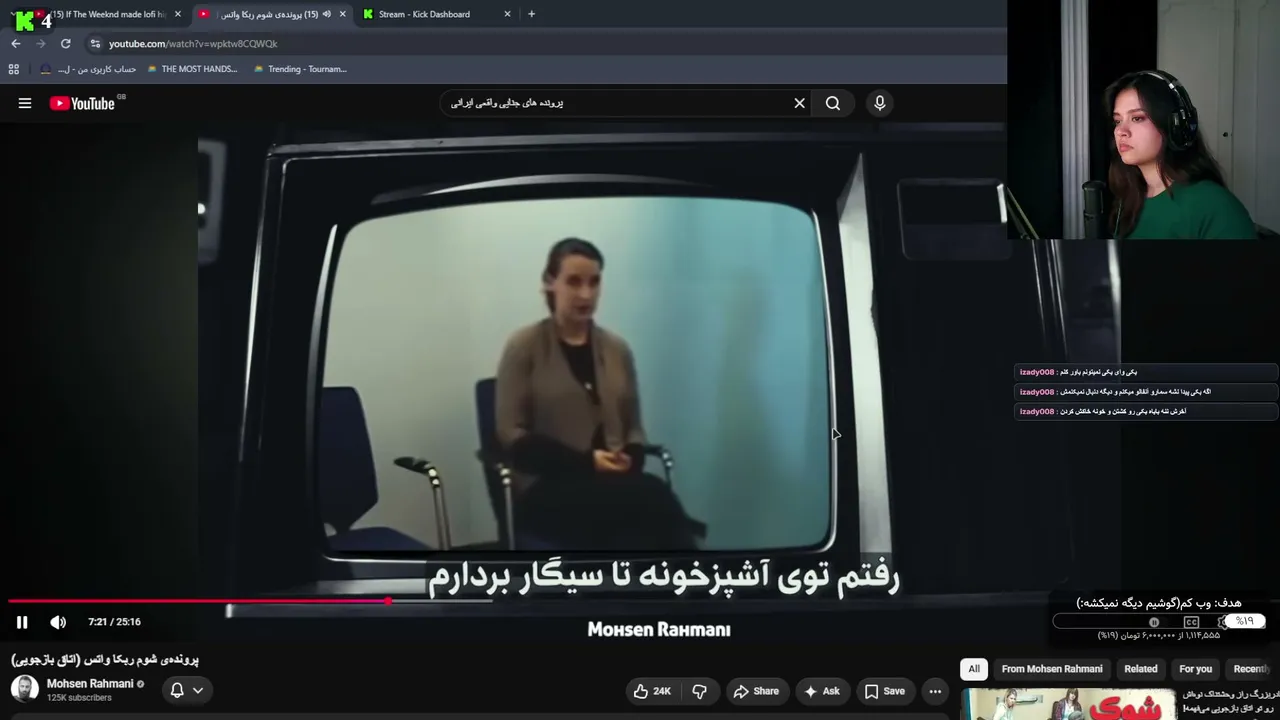1280x720 pixels.
Task: Toggle closed captions with the CC button
Action: (1191, 622)
